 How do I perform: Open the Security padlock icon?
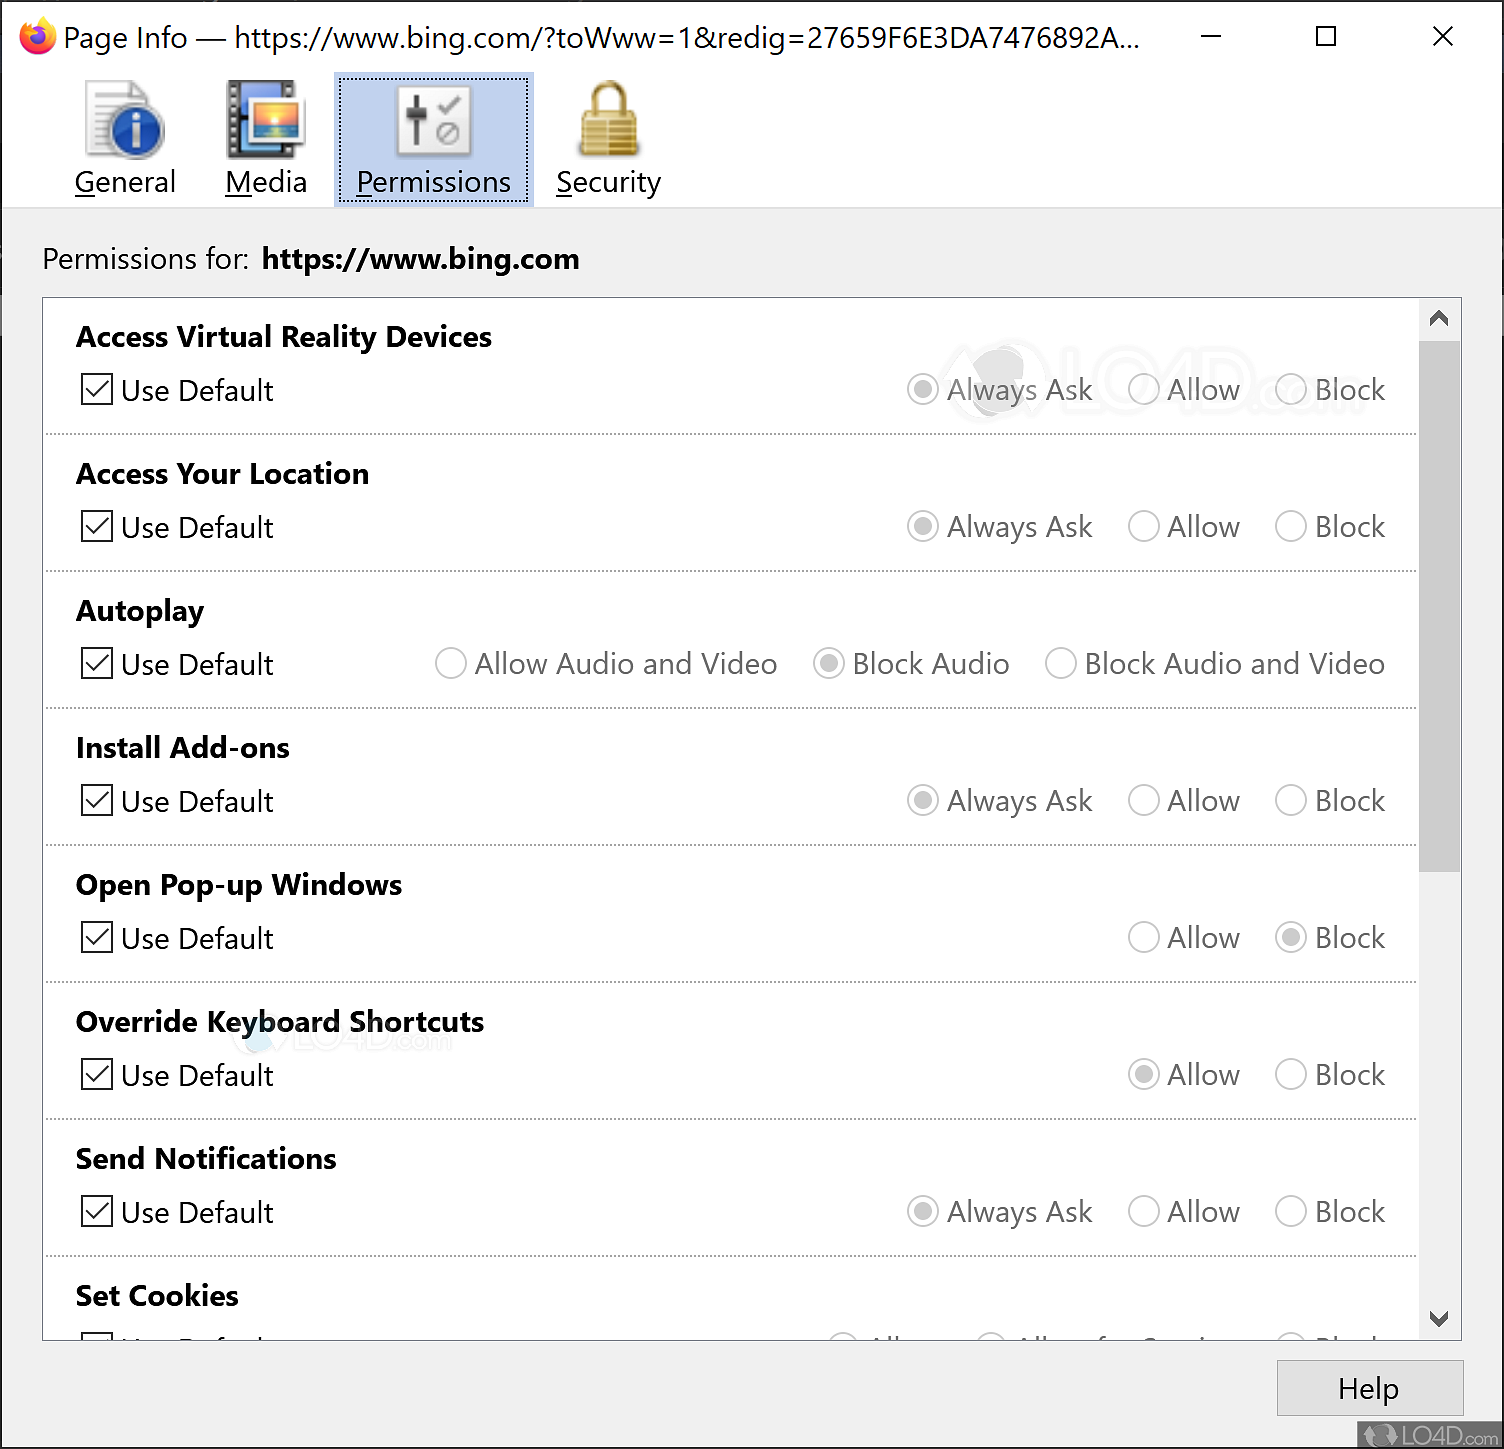click(608, 120)
